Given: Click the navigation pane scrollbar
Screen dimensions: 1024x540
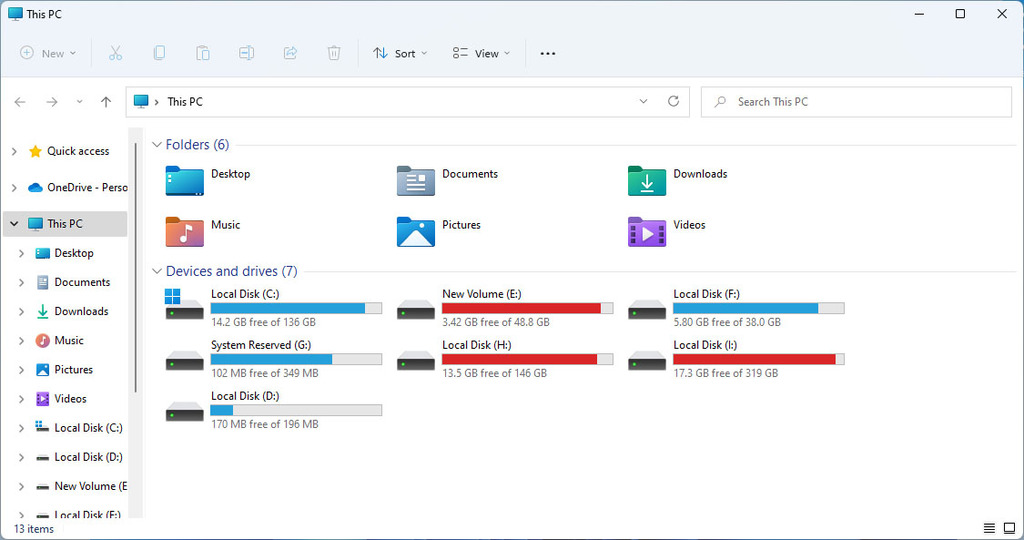Looking at the screenshot, I should [135, 266].
